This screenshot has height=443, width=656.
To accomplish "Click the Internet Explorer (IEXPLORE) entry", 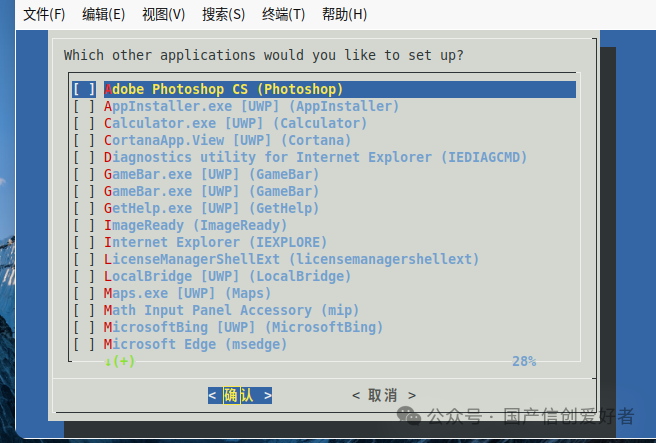I will tap(215, 242).
